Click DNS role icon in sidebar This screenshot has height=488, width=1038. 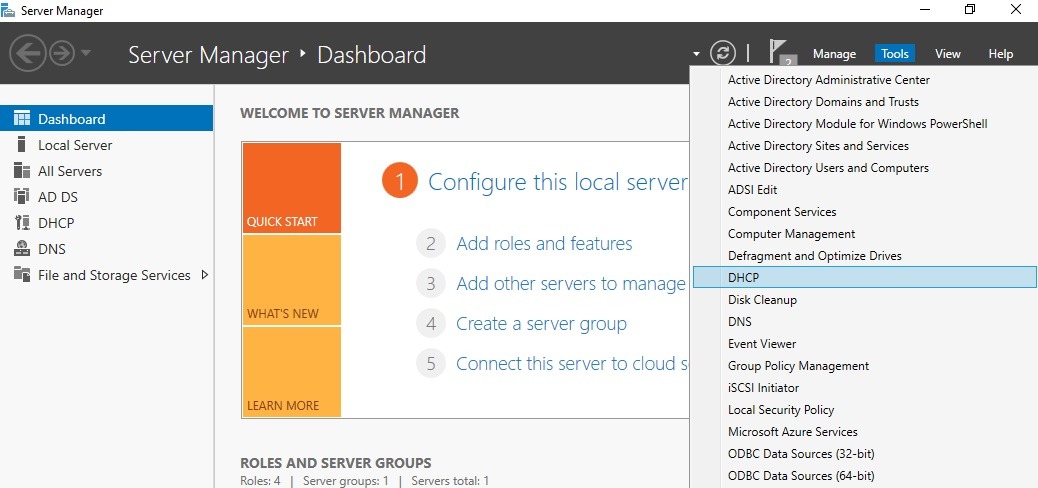tap(22, 249)
